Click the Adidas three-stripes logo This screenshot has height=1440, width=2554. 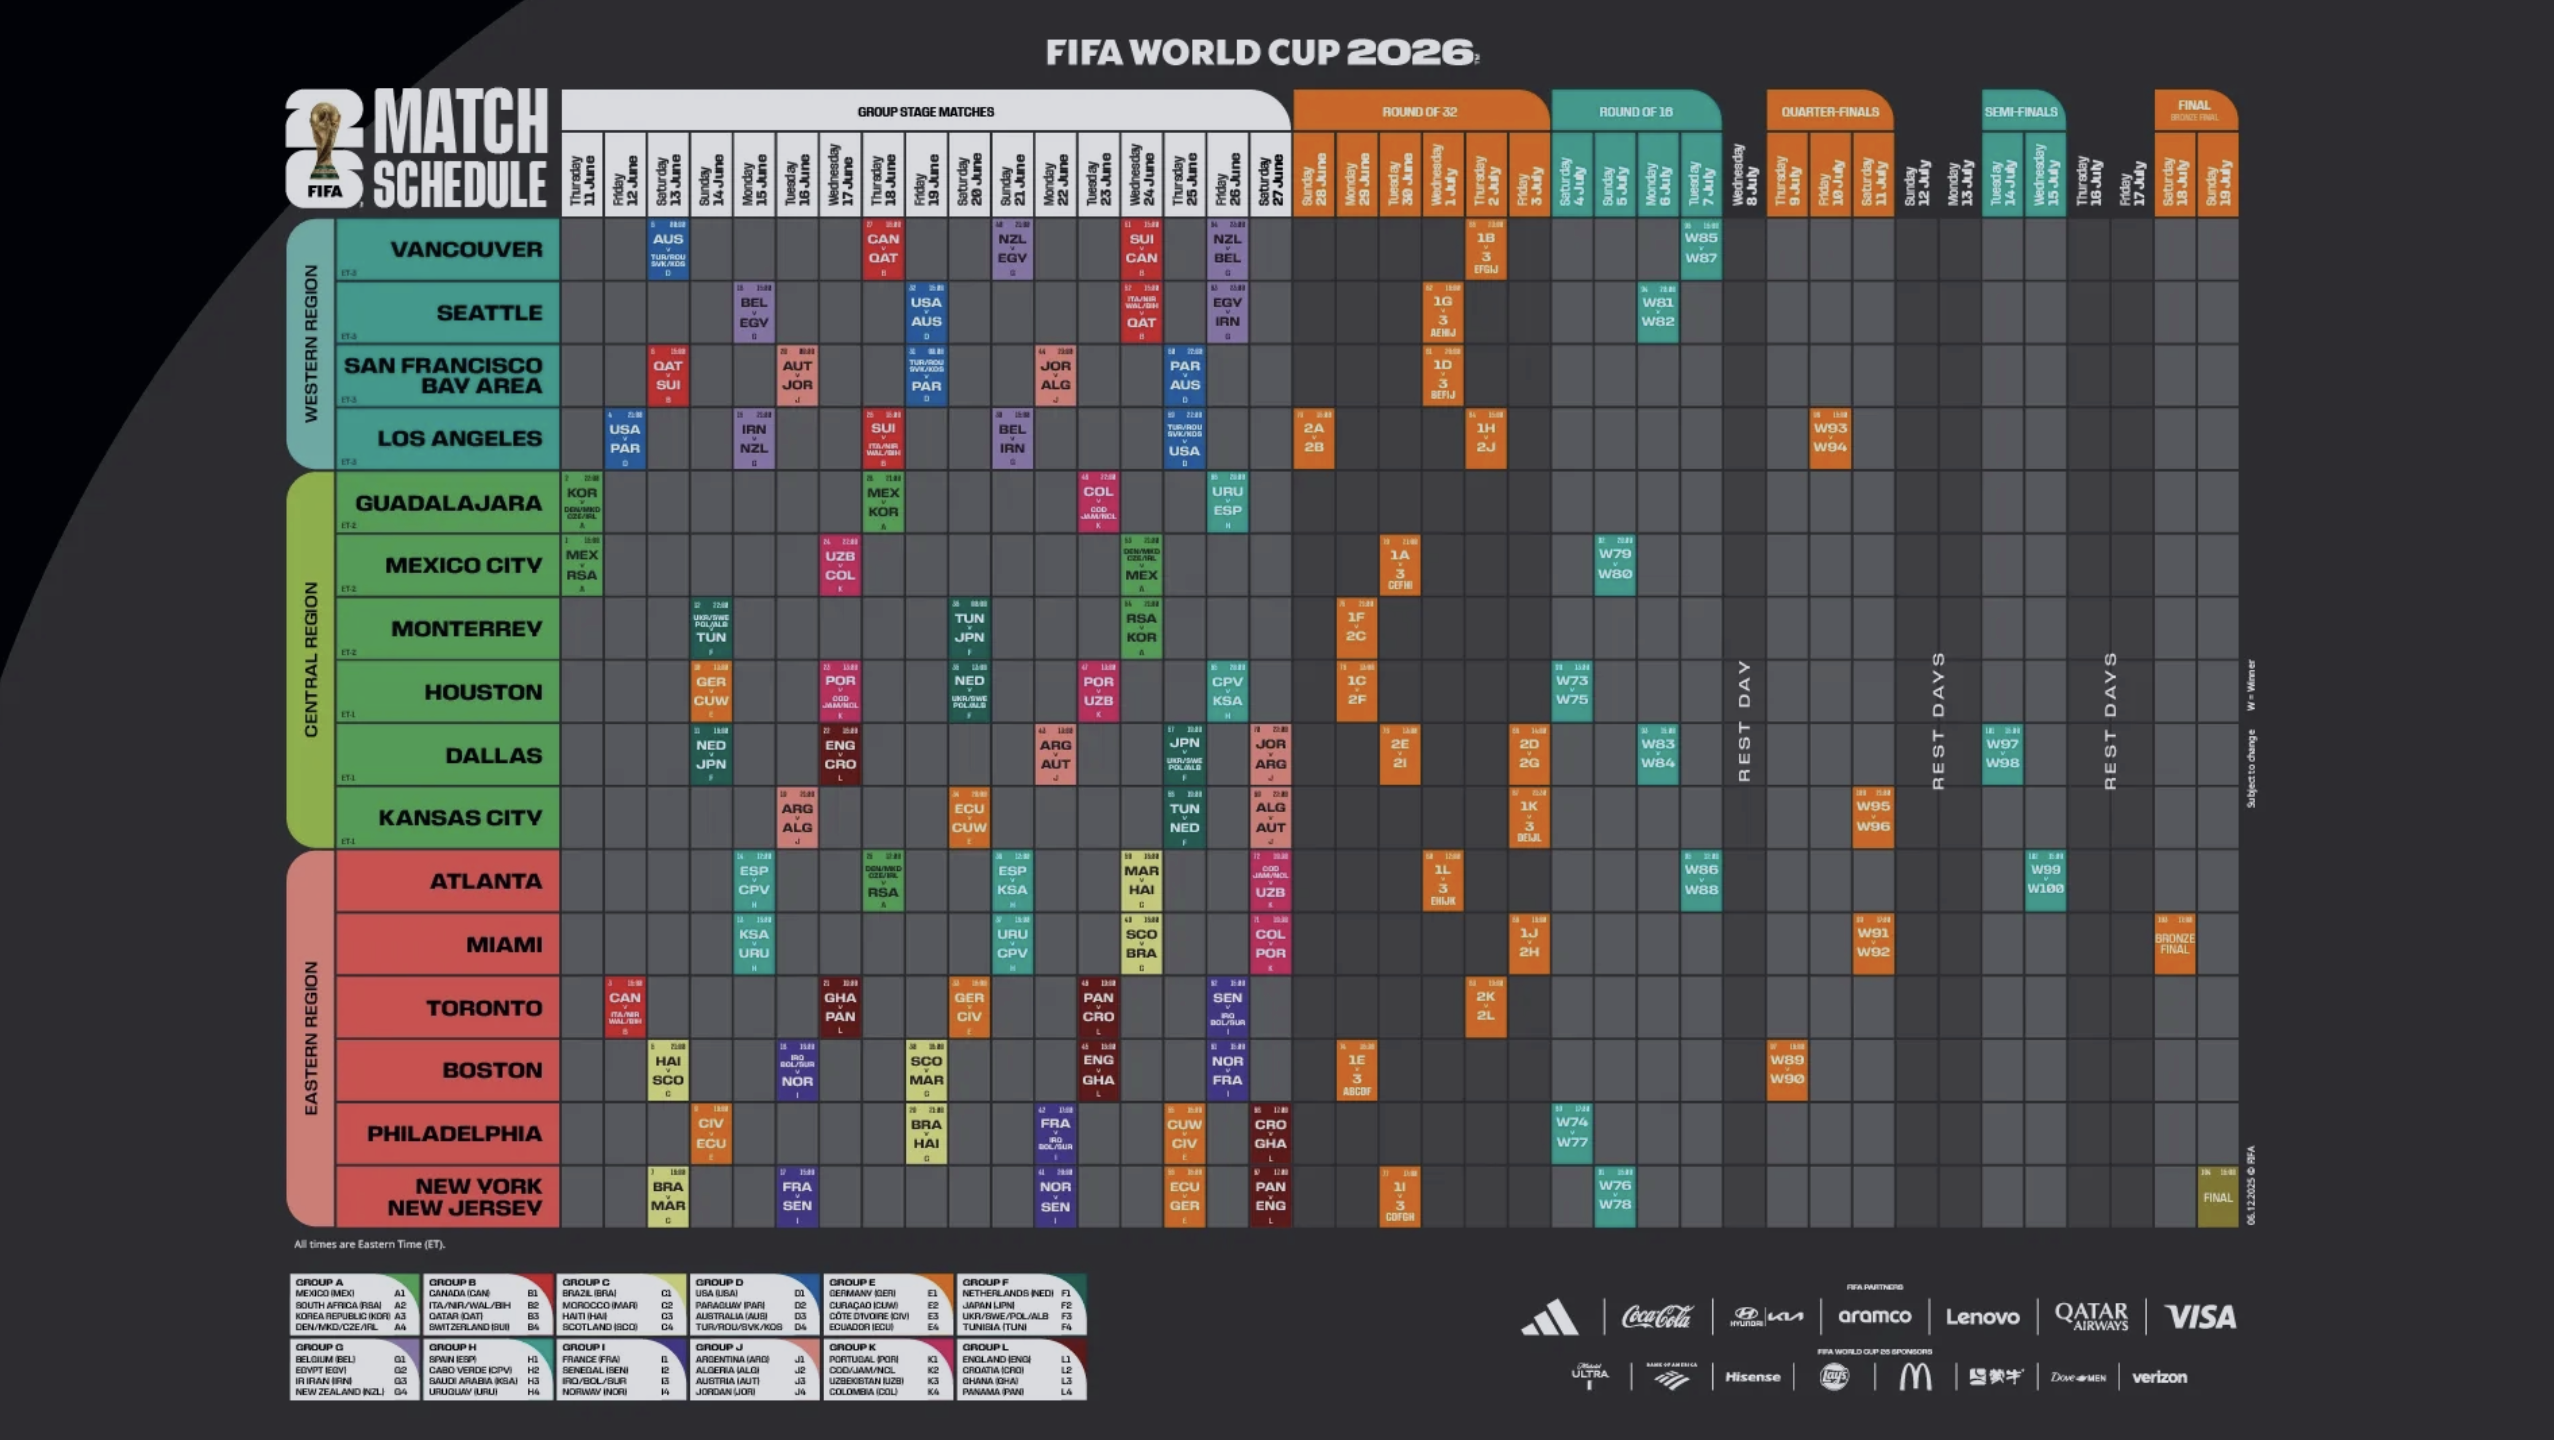tap(1550, 1317)
